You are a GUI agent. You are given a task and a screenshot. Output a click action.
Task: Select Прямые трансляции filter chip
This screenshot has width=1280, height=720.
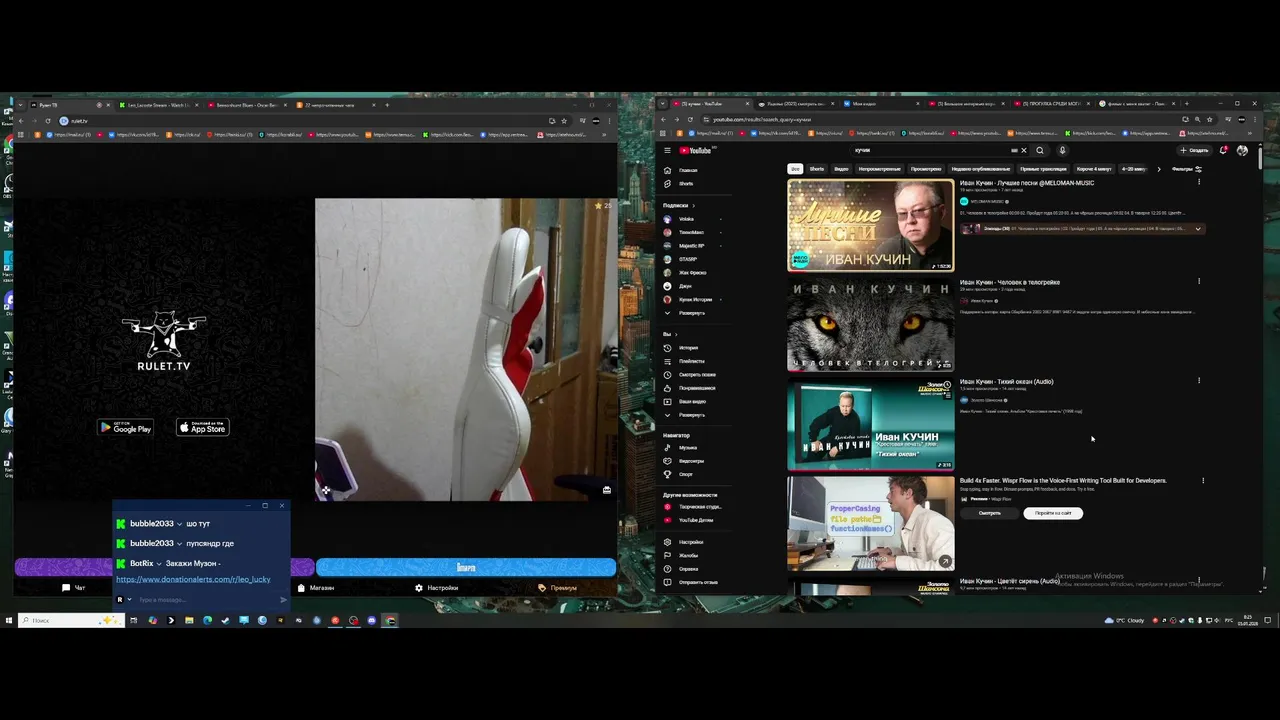1043,169
